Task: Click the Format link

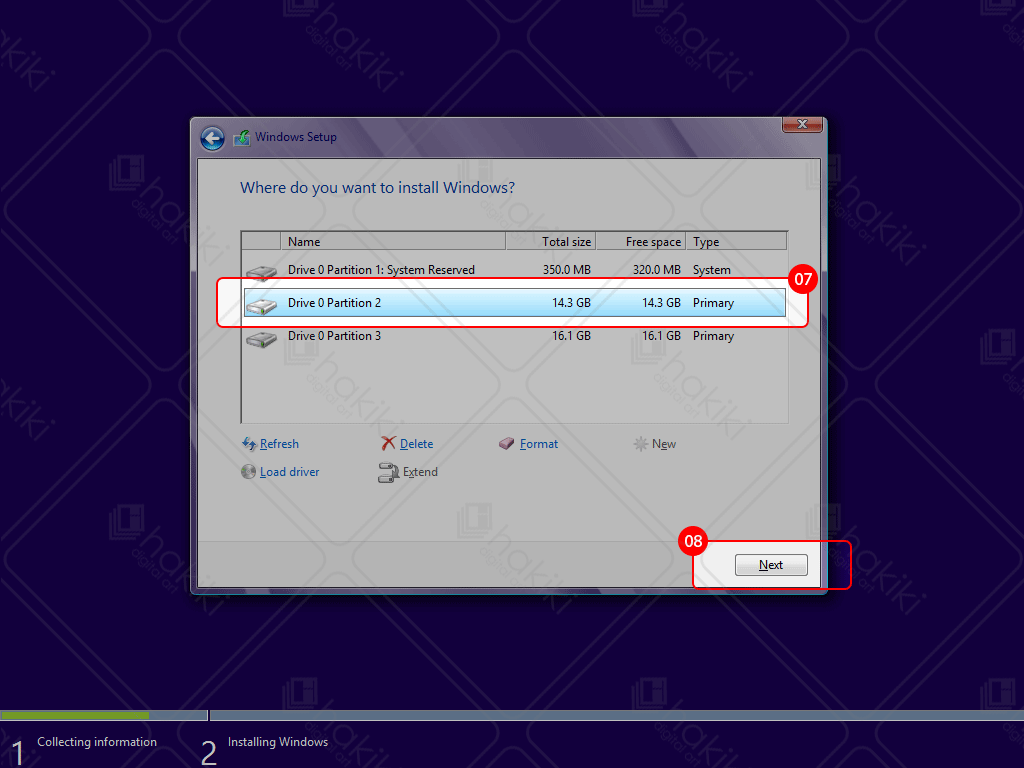Action: coord(539,444)
